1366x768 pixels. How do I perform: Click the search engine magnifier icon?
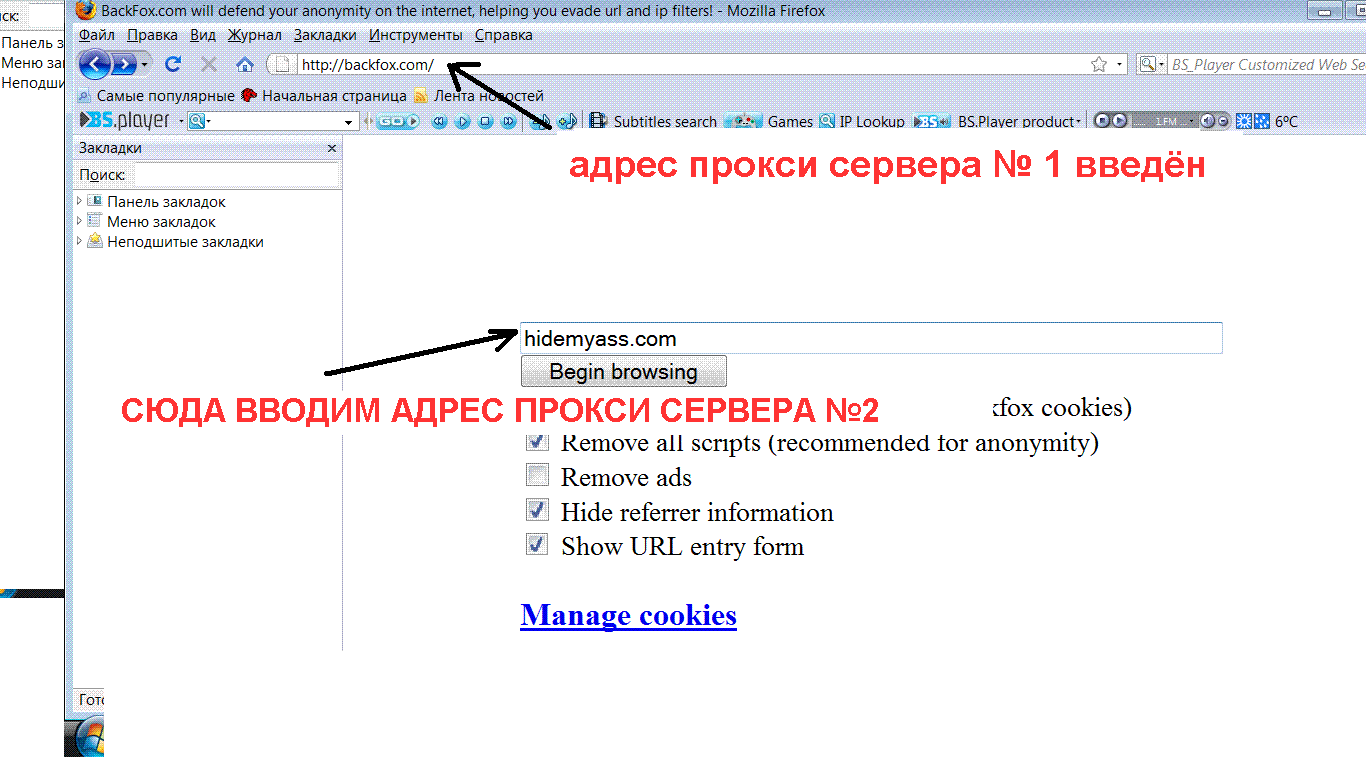click(1147, 64)
